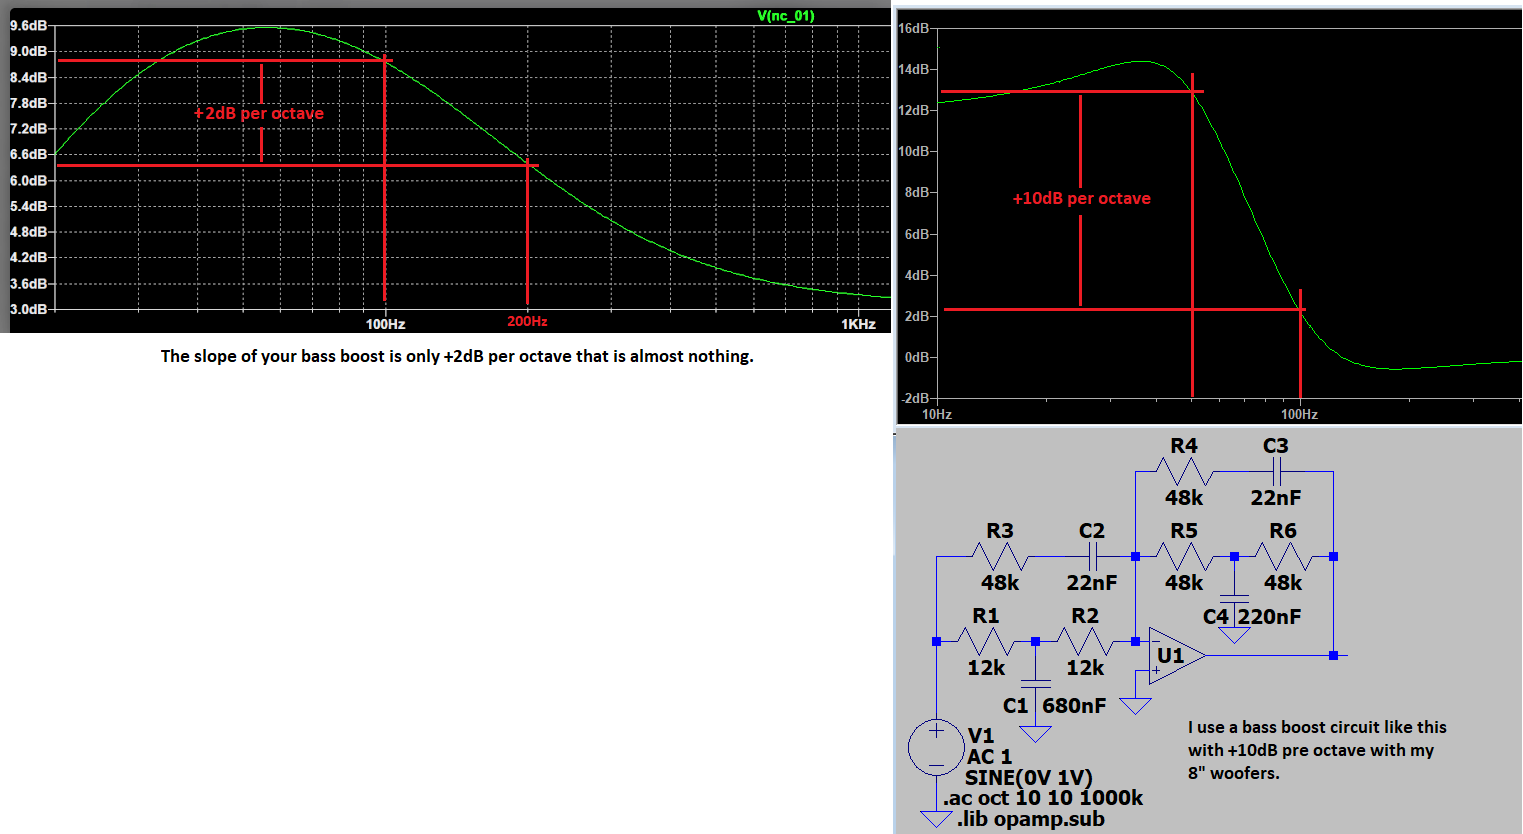
Task: Select the -2dB axis label in right plot
Action: point(916,398)
